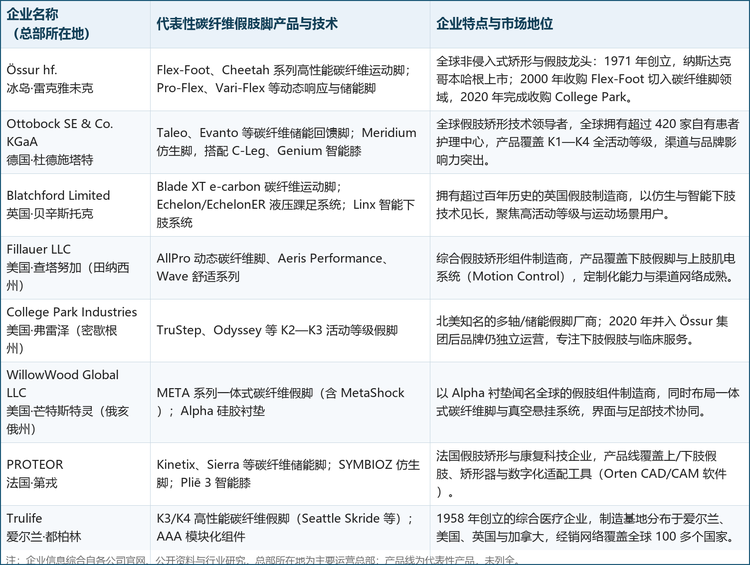Click the description mentioning 420 家自有患者护理中心
The width and height of the screenshot is (750, 565).
click(x=589, y=142)
